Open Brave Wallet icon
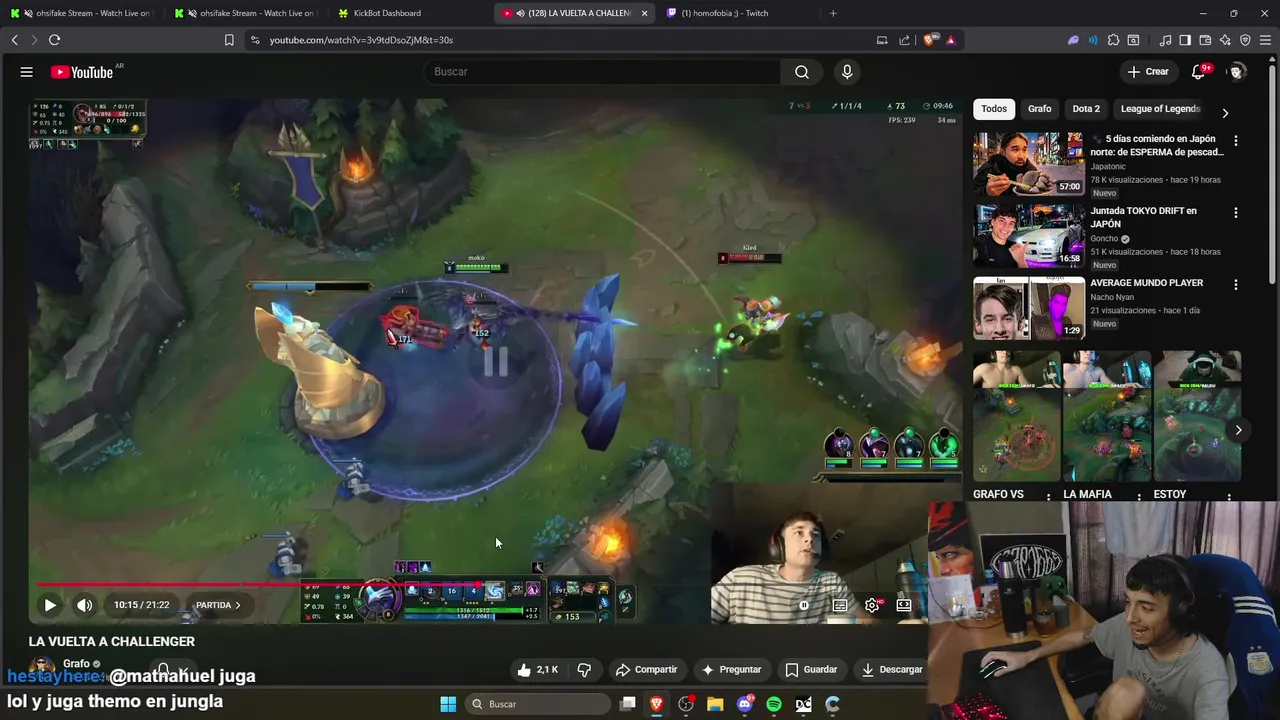1280x720 pixels. pyautogui.click(x=1205, y=40)
